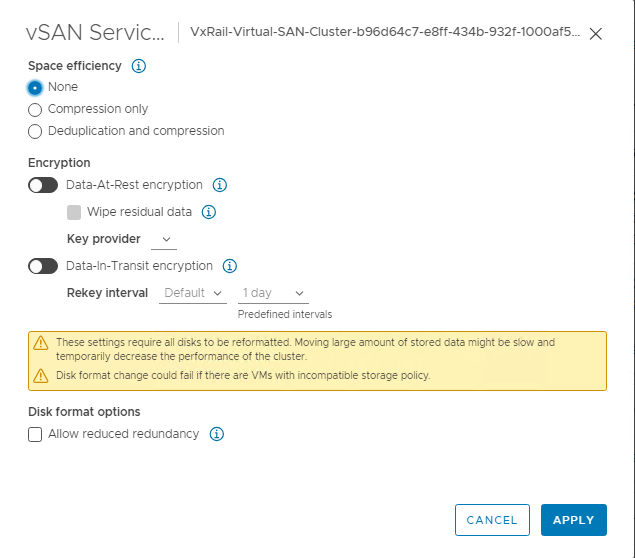Viewport: 635px width, 558px height.
Task: Check the Wipe residual data box
Action: click(74, 212)
